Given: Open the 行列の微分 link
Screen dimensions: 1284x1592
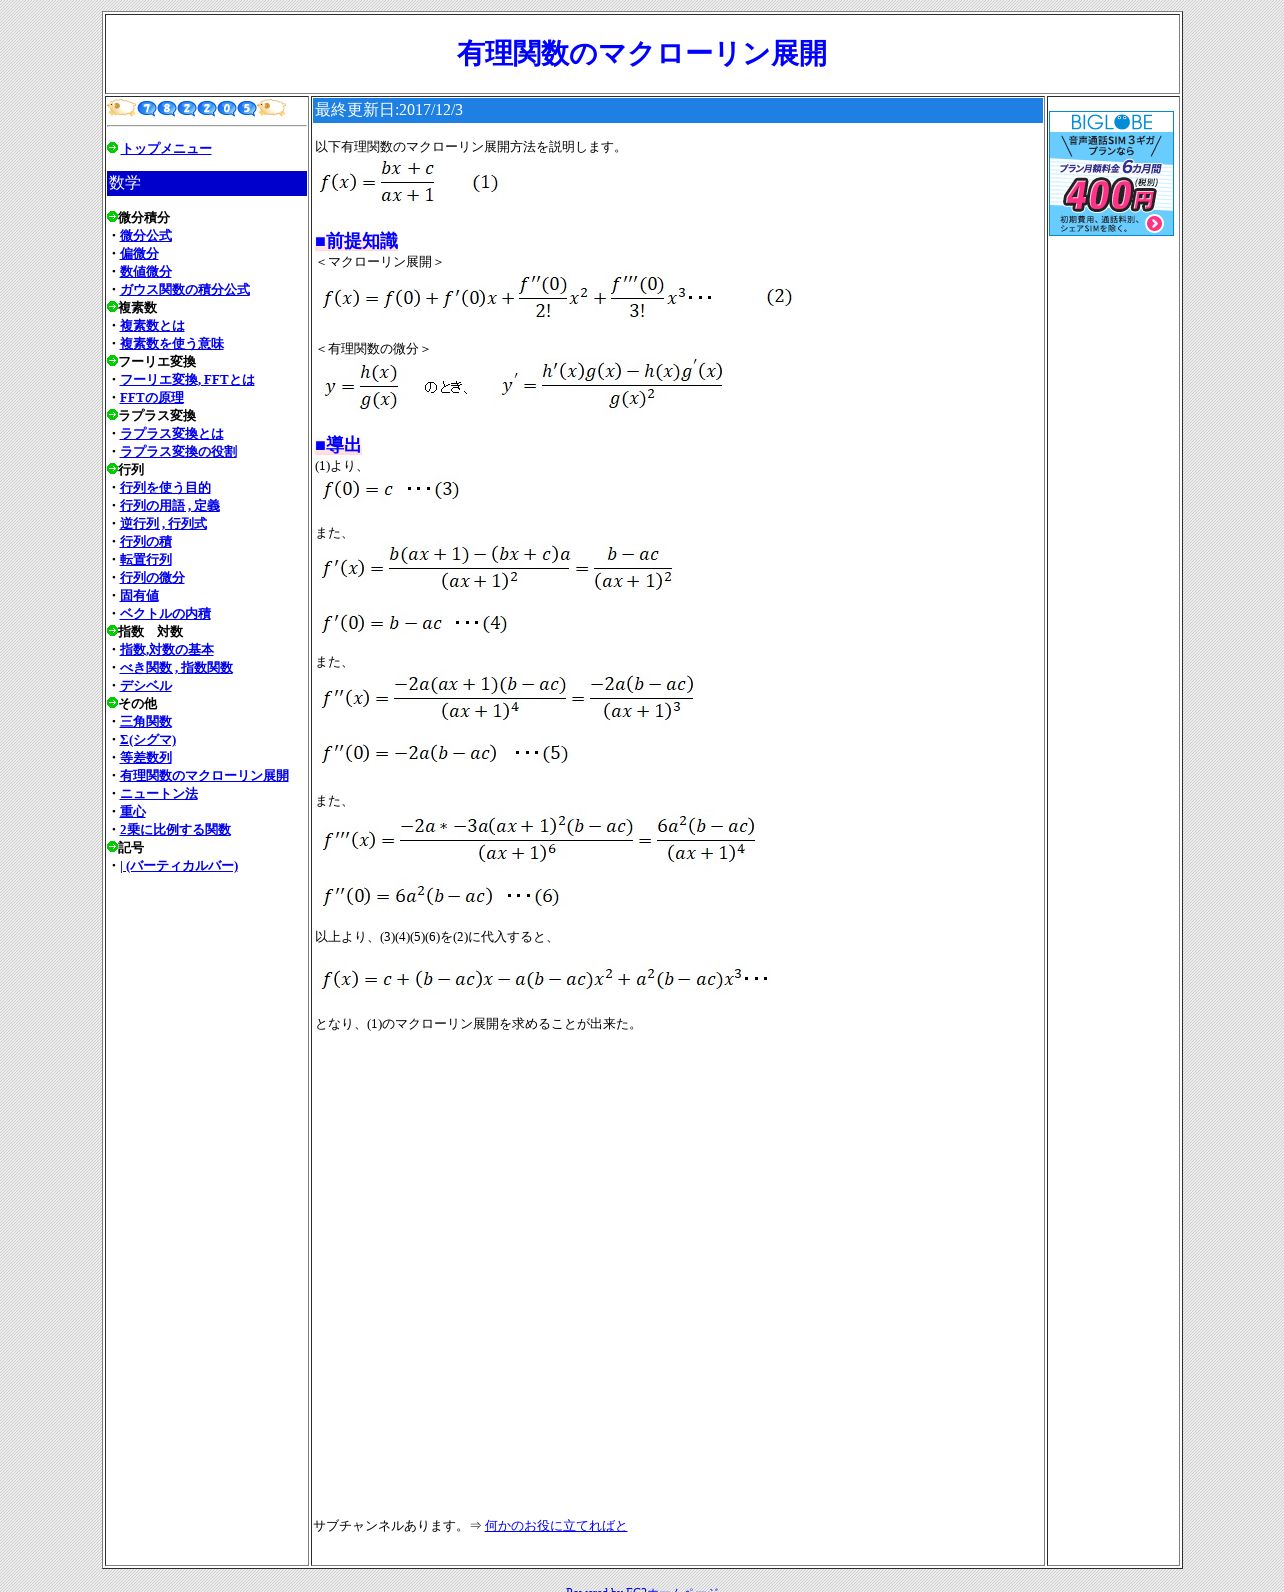Looking at the screenshot, I should point(152,577).
